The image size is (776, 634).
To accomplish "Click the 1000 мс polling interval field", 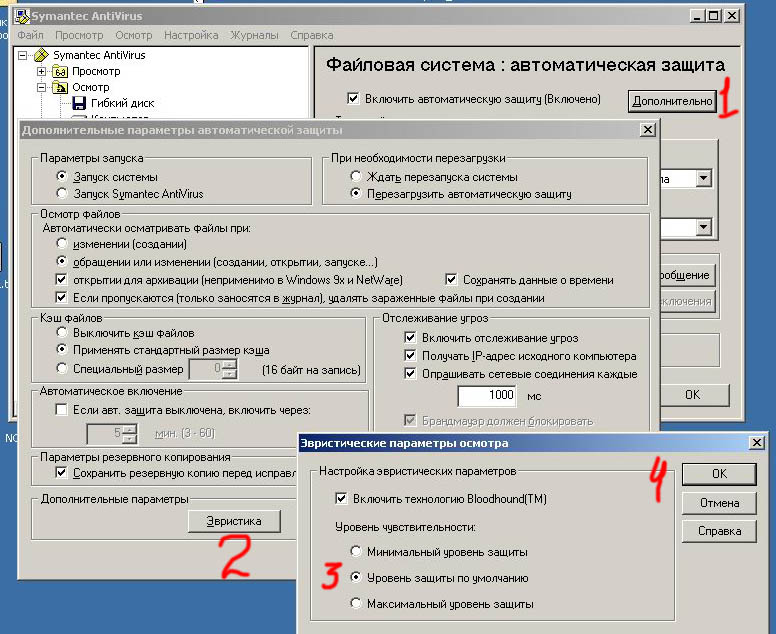I will point(487,395).
